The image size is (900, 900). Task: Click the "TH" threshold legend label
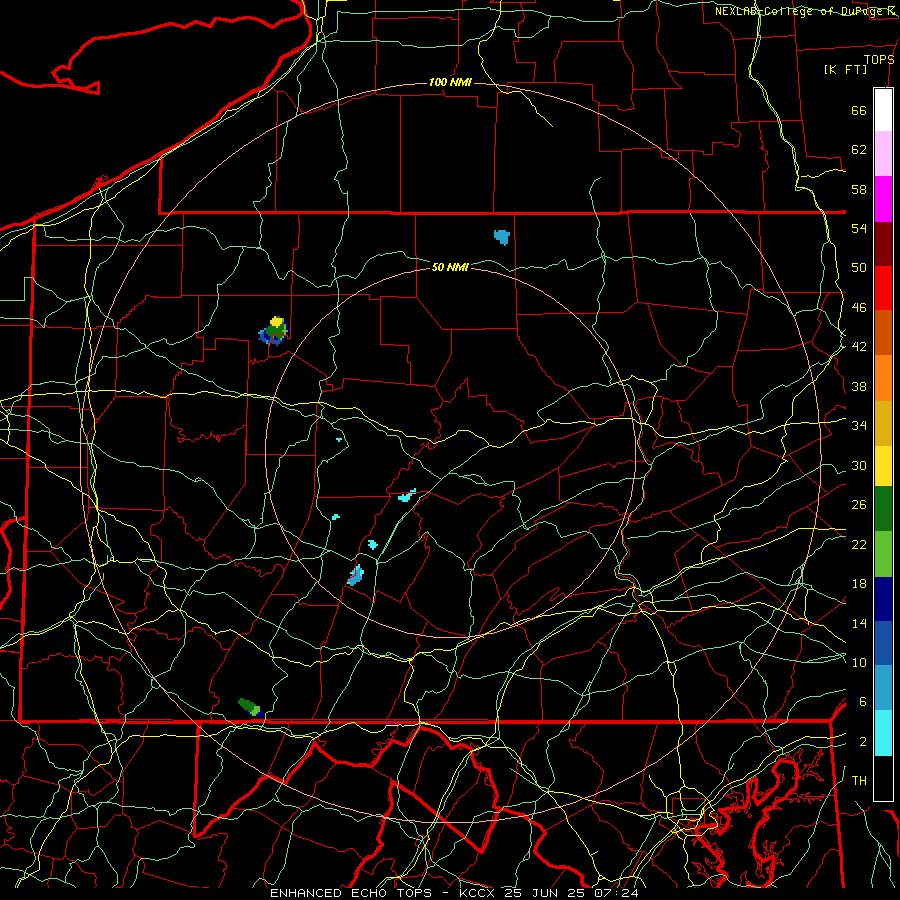coord(859,781)
